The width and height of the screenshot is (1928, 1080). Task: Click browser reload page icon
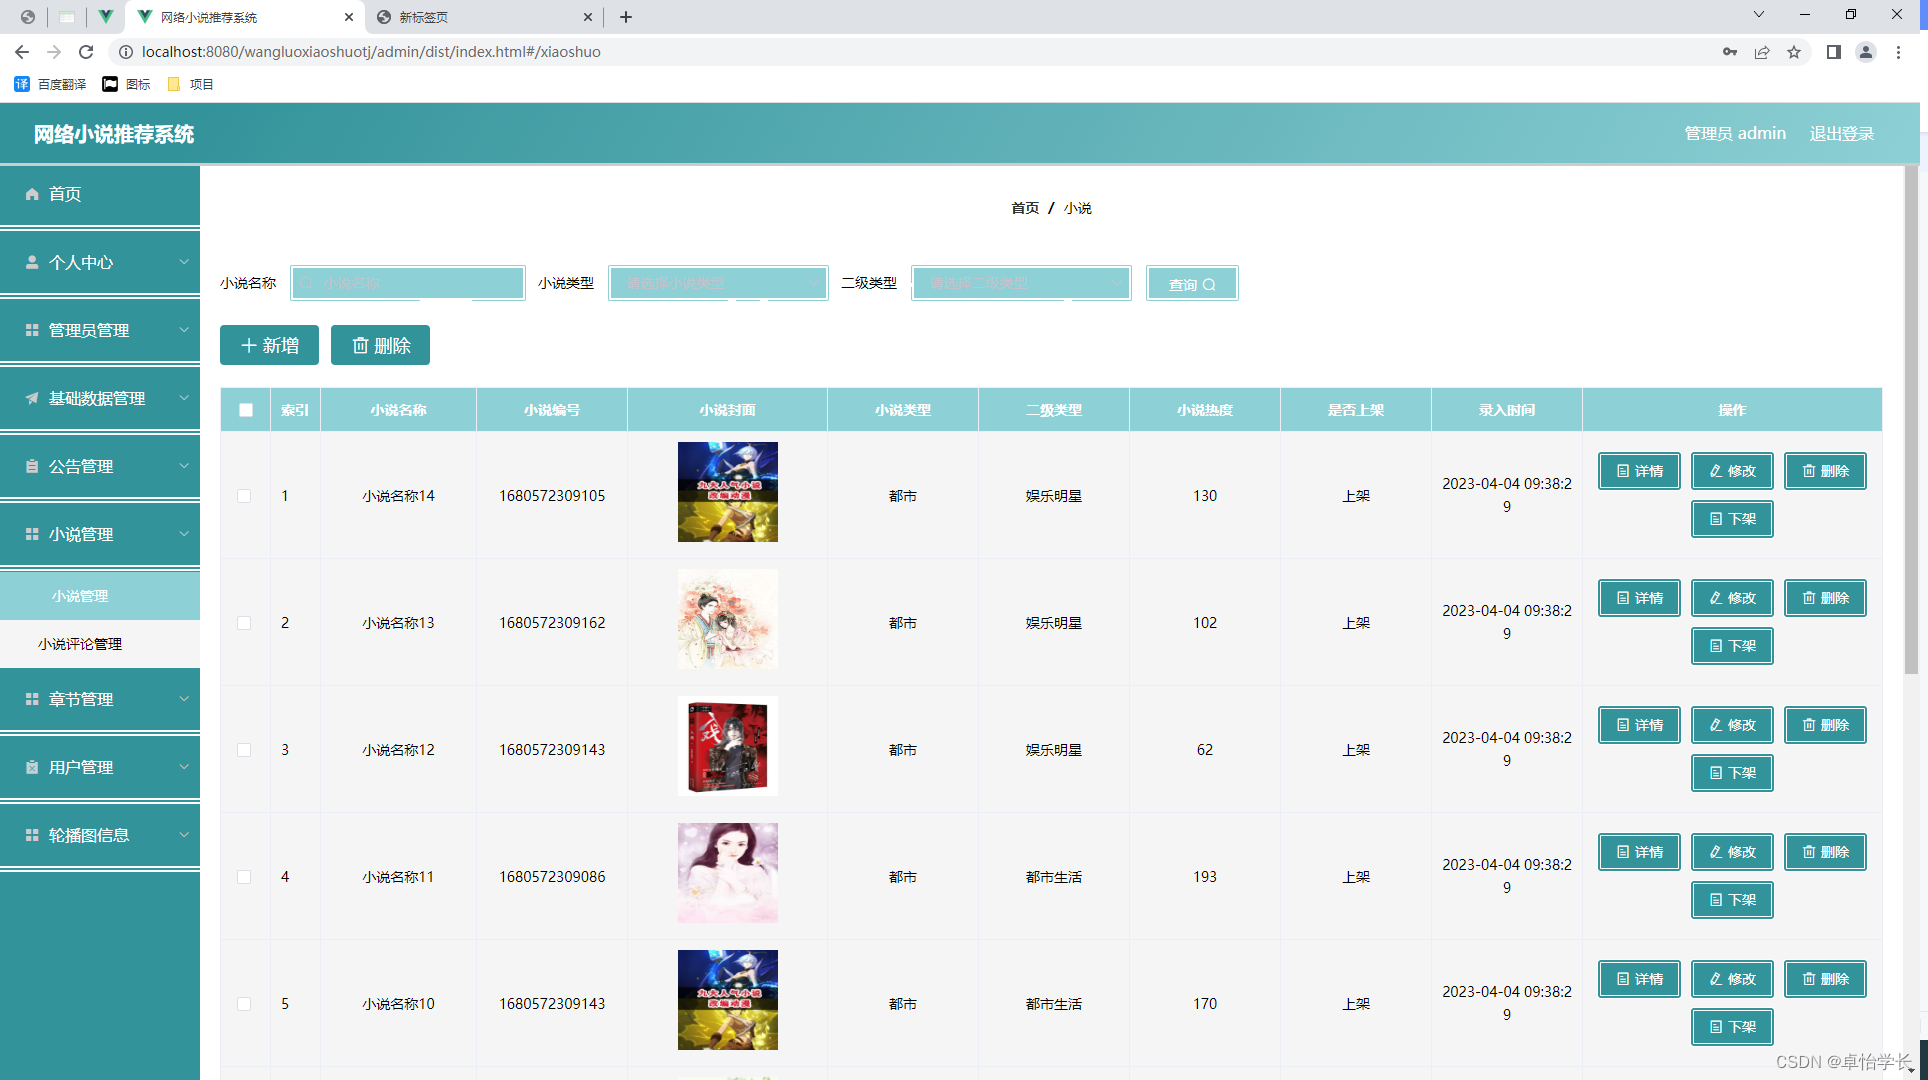(86, 52)
